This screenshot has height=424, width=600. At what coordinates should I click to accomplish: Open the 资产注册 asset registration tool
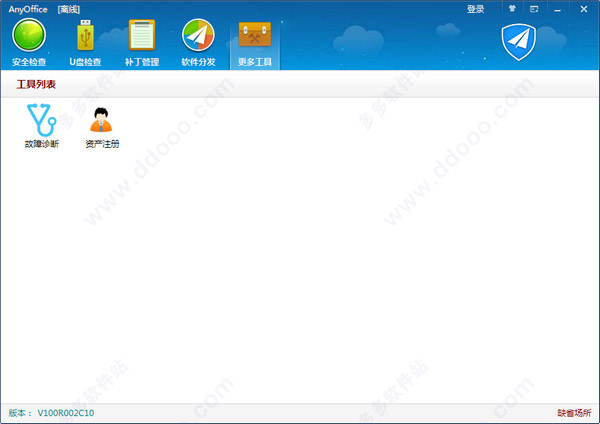(102, 128)
